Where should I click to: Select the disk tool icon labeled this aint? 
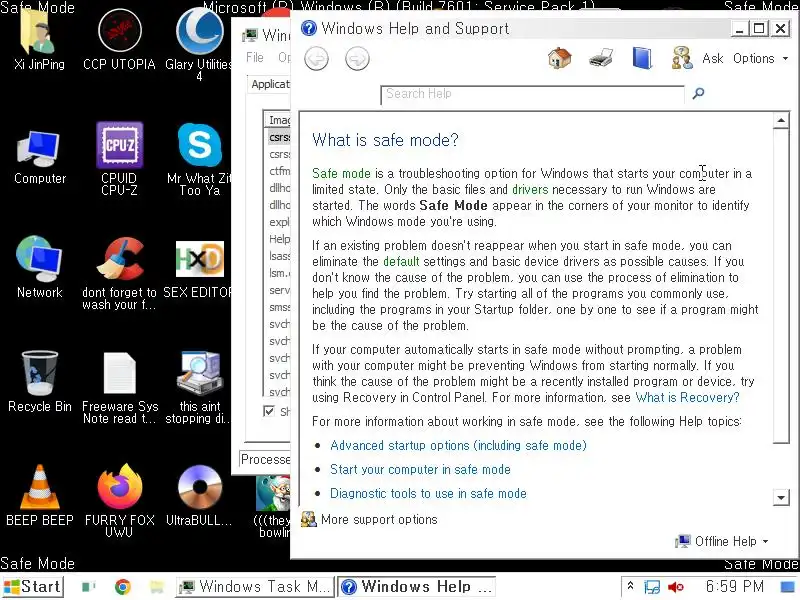(199, 387)
